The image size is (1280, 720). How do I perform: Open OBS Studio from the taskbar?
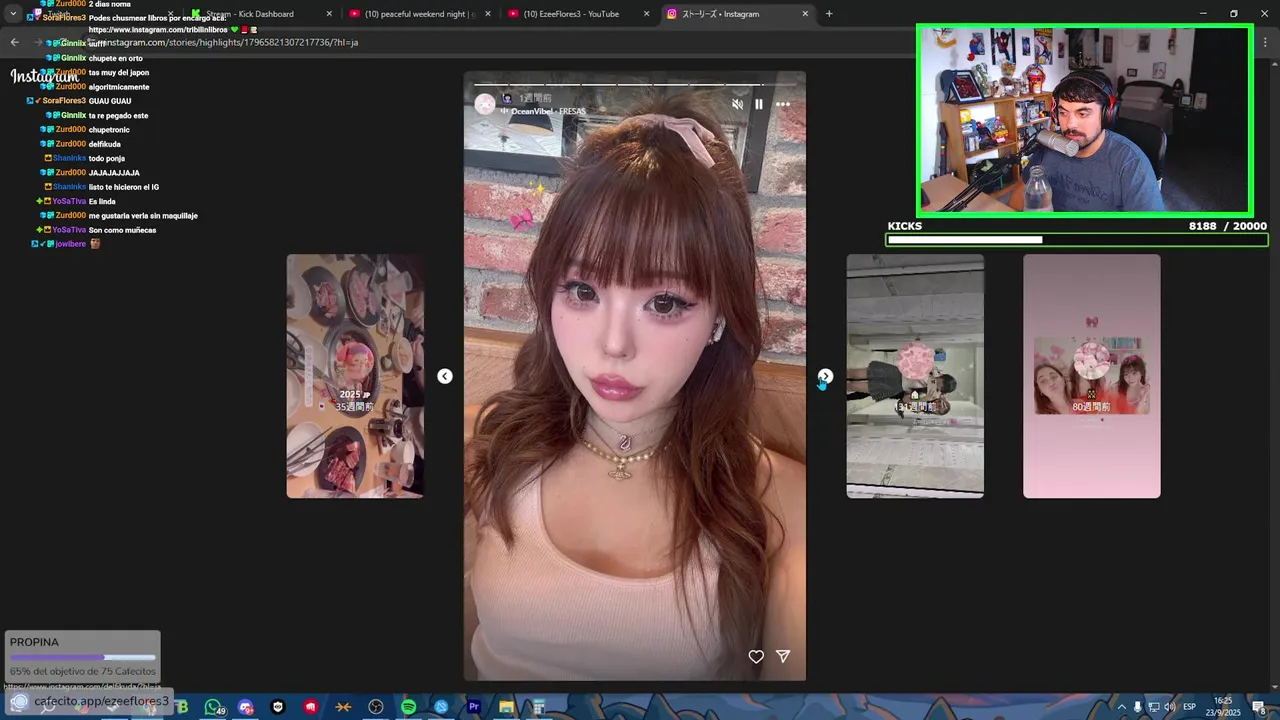(x=376, y=707)
